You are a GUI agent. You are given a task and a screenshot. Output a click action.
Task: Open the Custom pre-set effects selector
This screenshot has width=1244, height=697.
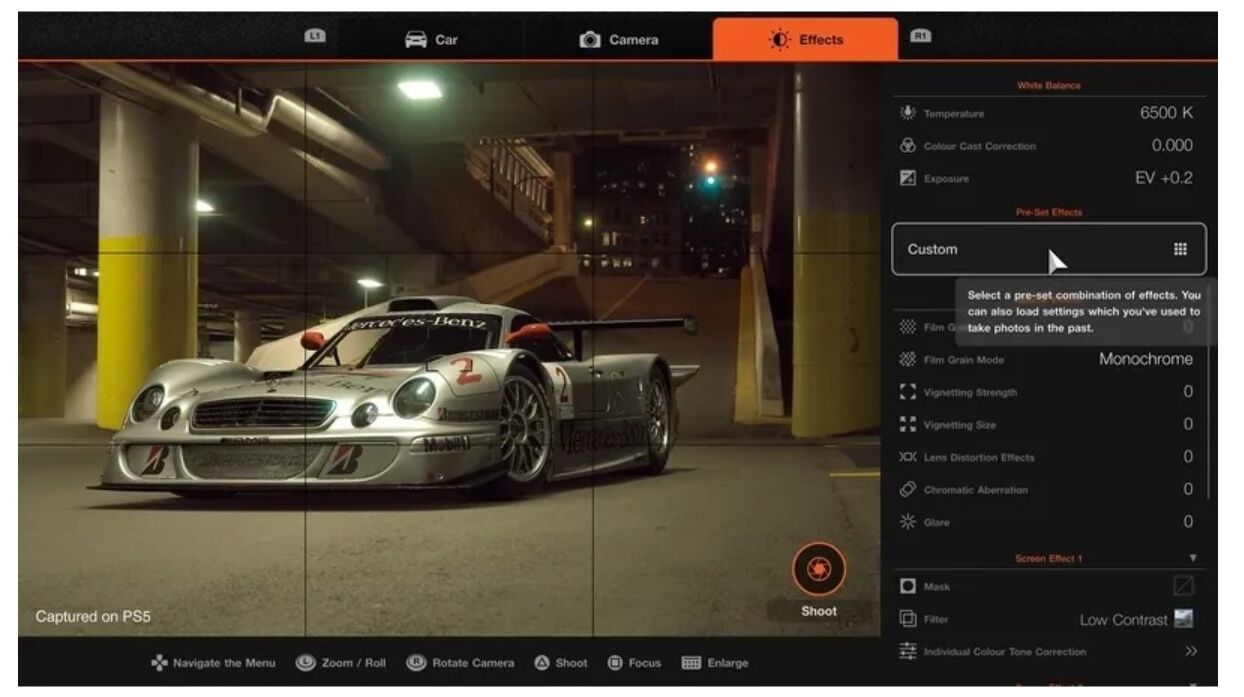[x=1048, y=249]
